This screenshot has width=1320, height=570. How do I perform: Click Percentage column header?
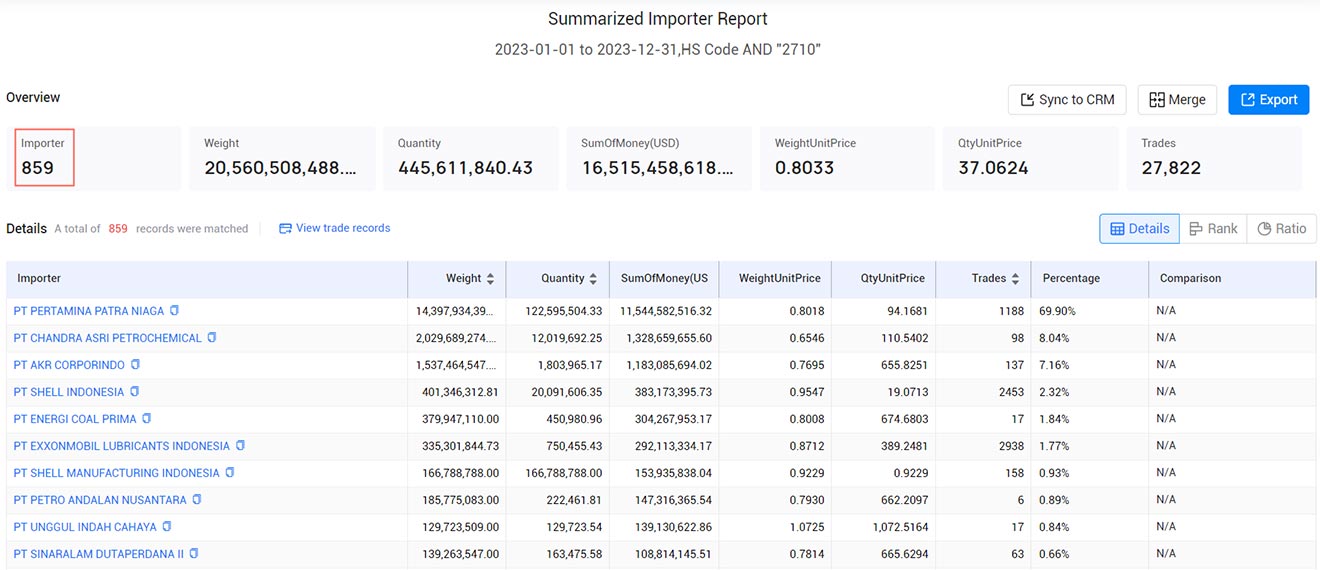[x=1090, y=279]
